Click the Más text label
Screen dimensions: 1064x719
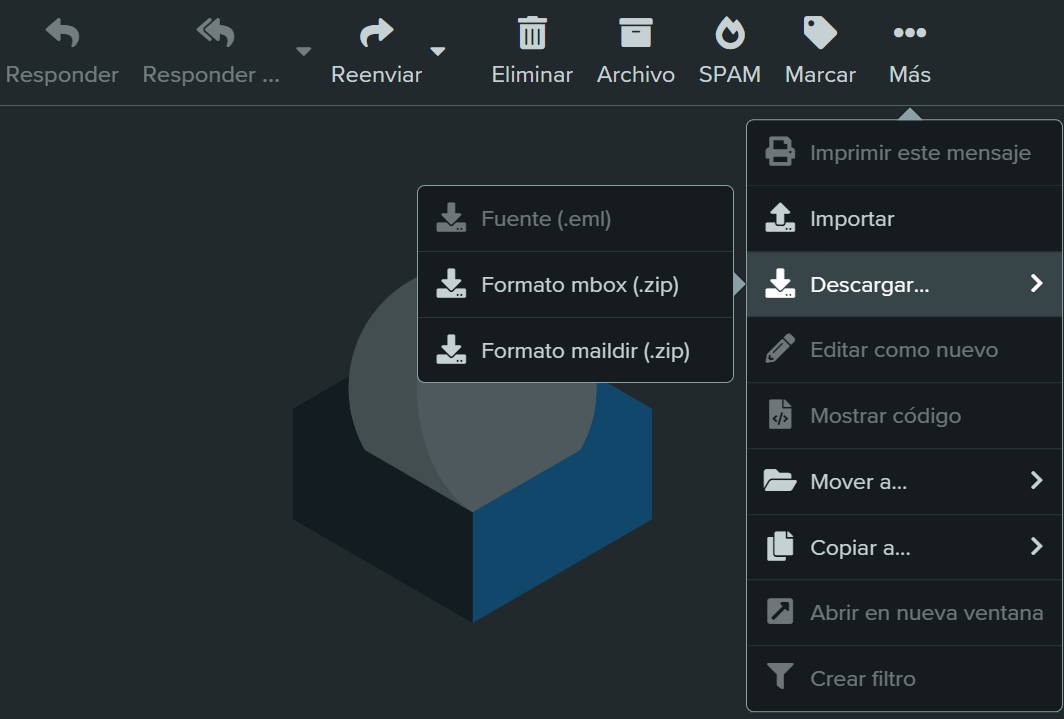coord(910,74)
